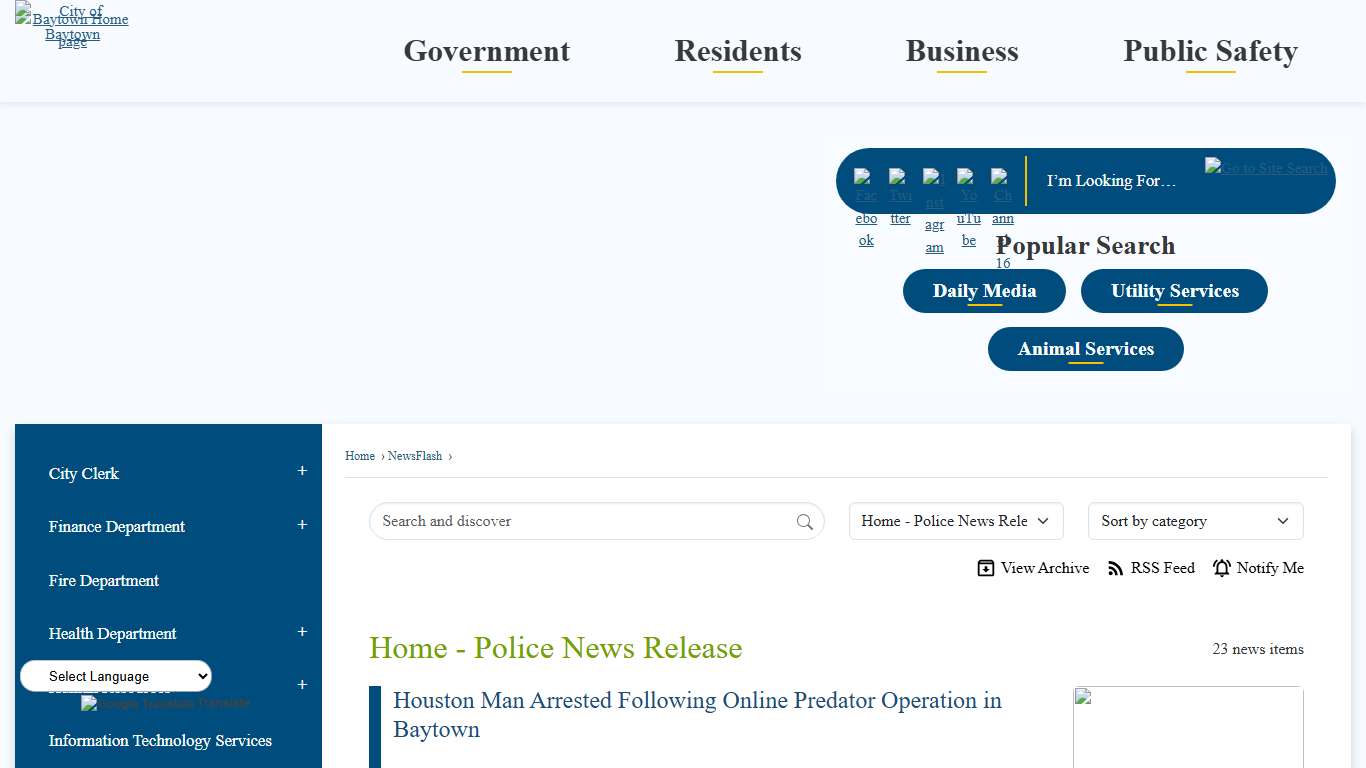Open the Sort by category dropdown
The image size is (1366, 768).
pyautogui.click(x=1195, y=521)
